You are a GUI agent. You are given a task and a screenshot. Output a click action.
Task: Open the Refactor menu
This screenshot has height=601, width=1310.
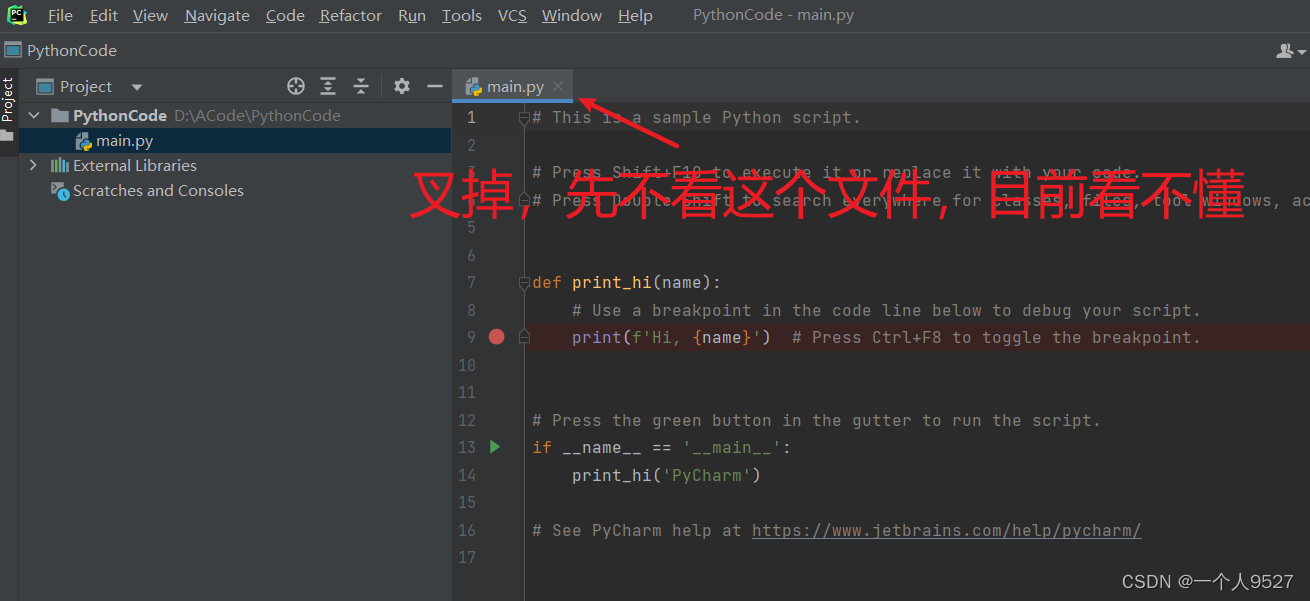(x=351, y=16)
